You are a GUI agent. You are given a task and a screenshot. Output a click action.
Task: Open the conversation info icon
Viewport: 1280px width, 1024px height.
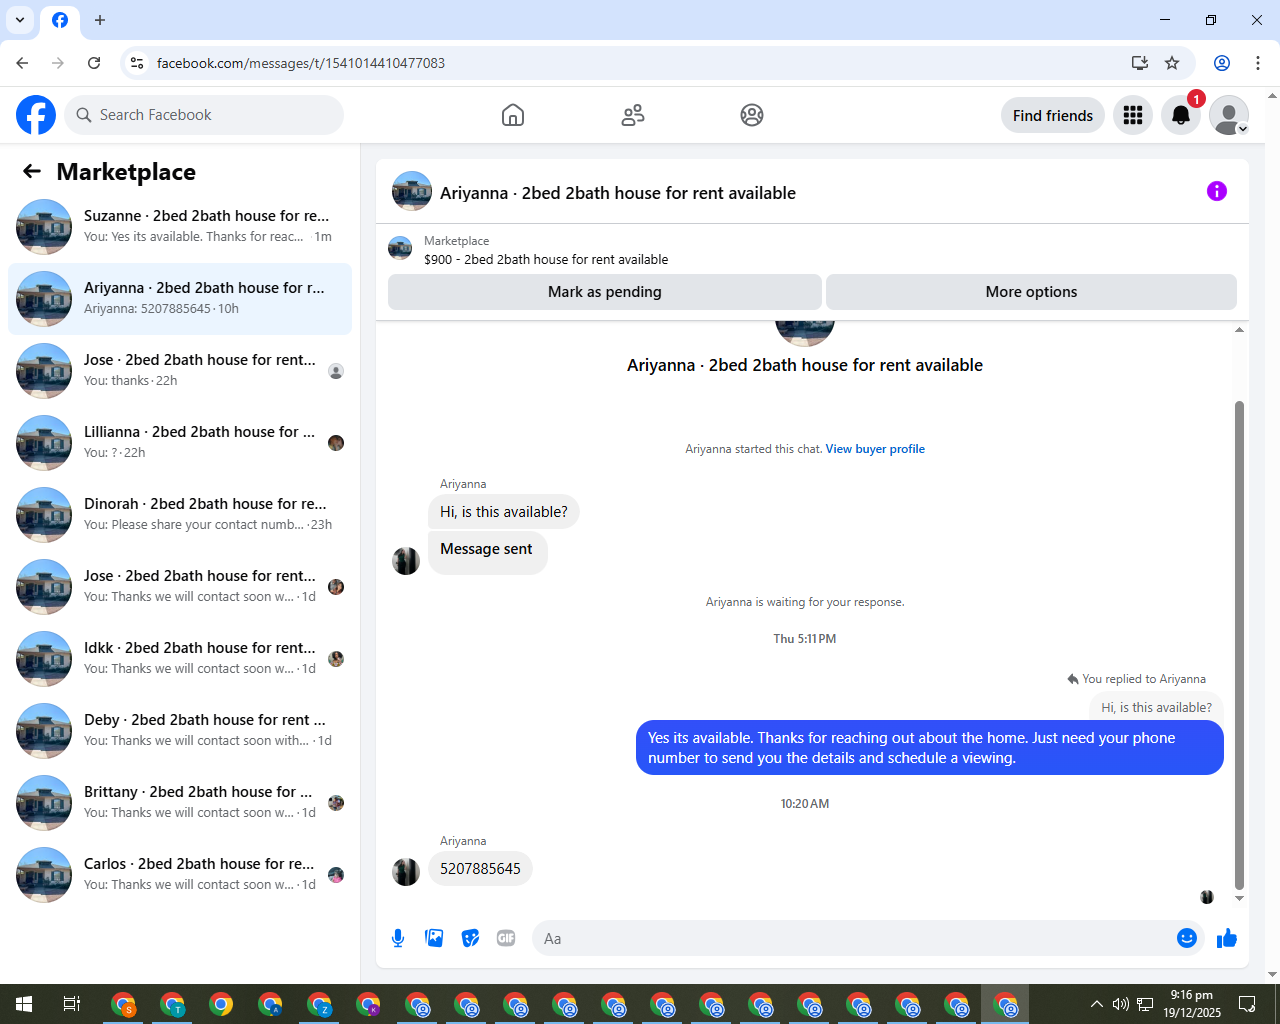pos(1217,191)
